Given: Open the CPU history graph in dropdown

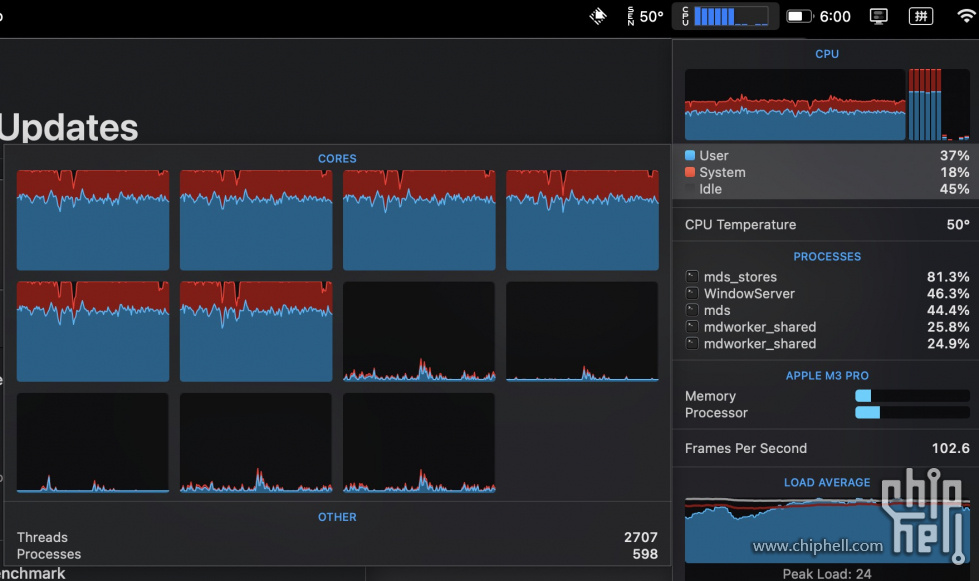Looking at the screenshot, I should (795, 104).
